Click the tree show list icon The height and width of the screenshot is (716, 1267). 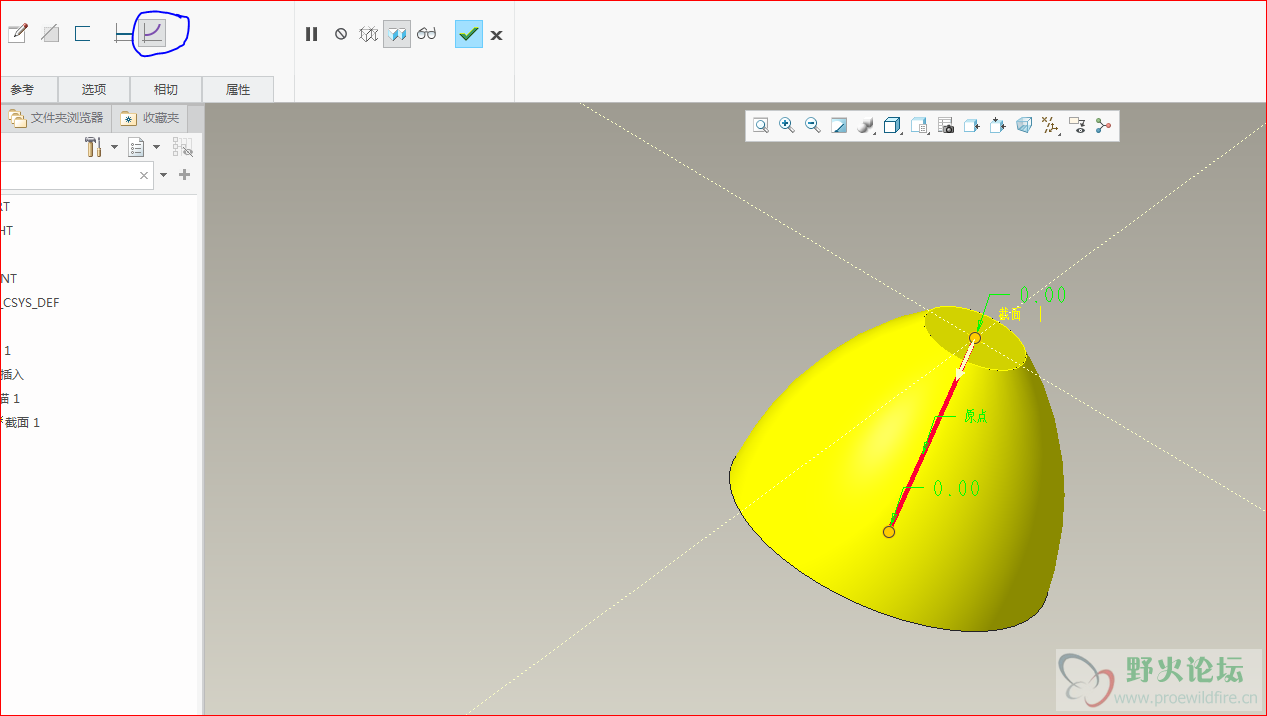136,147
